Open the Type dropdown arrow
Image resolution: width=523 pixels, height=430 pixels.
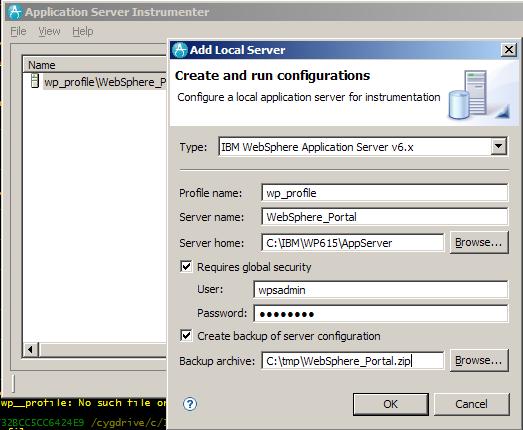[499, 146]
